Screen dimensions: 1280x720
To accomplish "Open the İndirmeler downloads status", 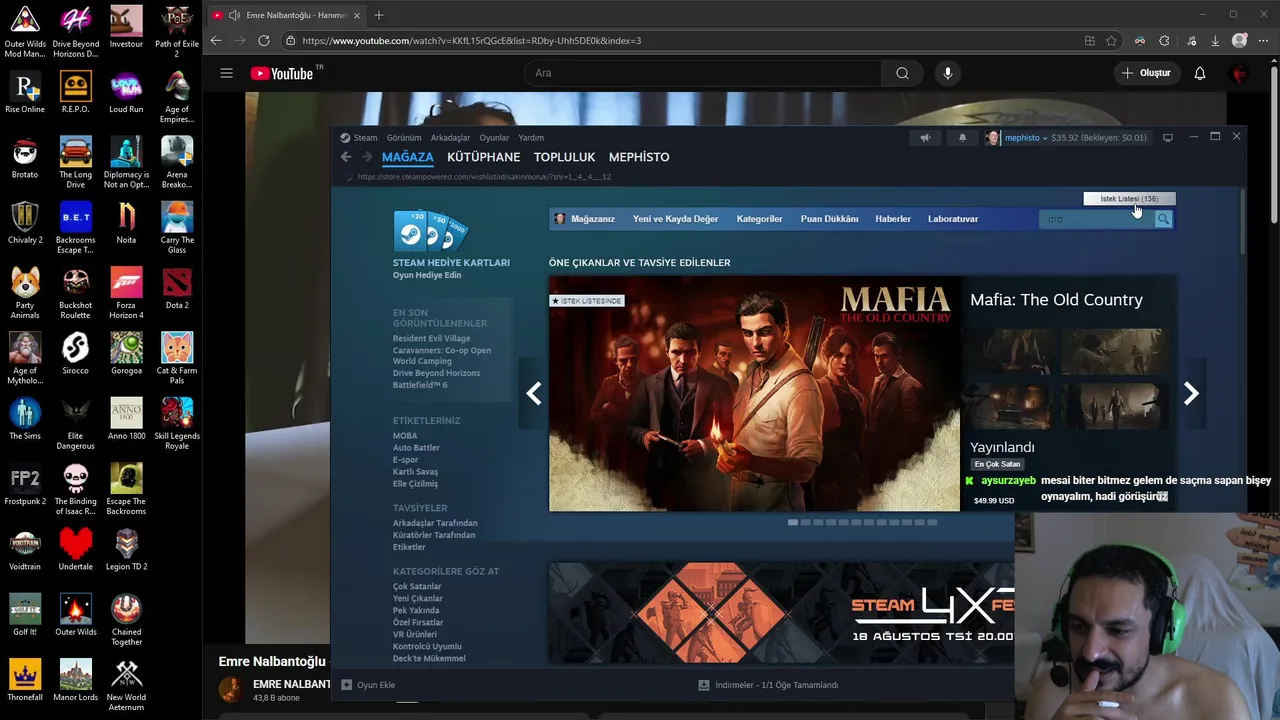I will click(x=768, y=685).
